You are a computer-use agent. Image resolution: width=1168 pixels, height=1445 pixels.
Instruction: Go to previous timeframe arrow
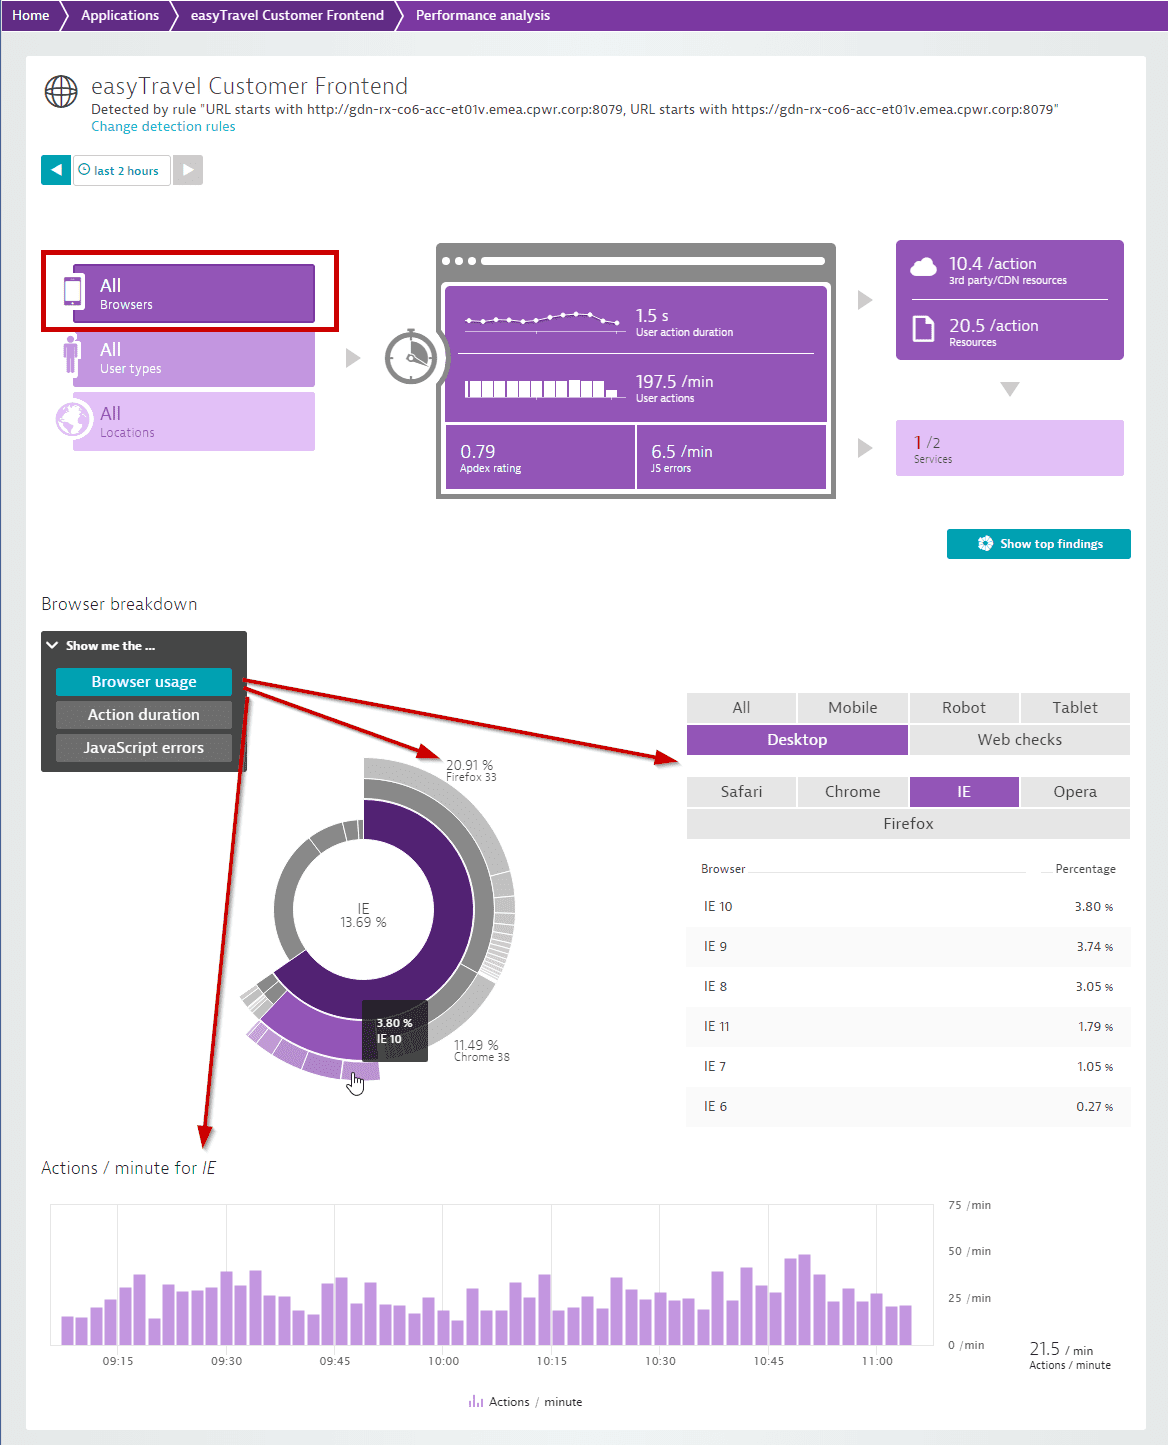pyautogui.click(x=56, y=170)
